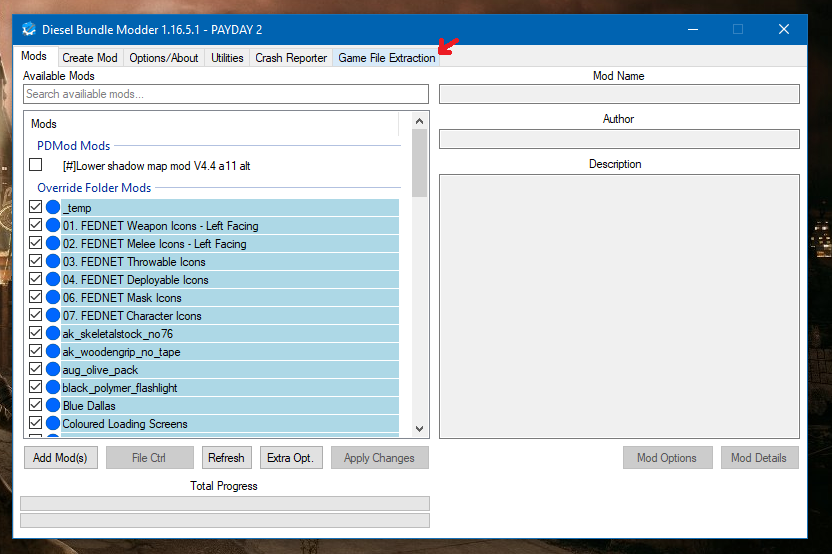Click the File Ctrl button

point(150,457)
